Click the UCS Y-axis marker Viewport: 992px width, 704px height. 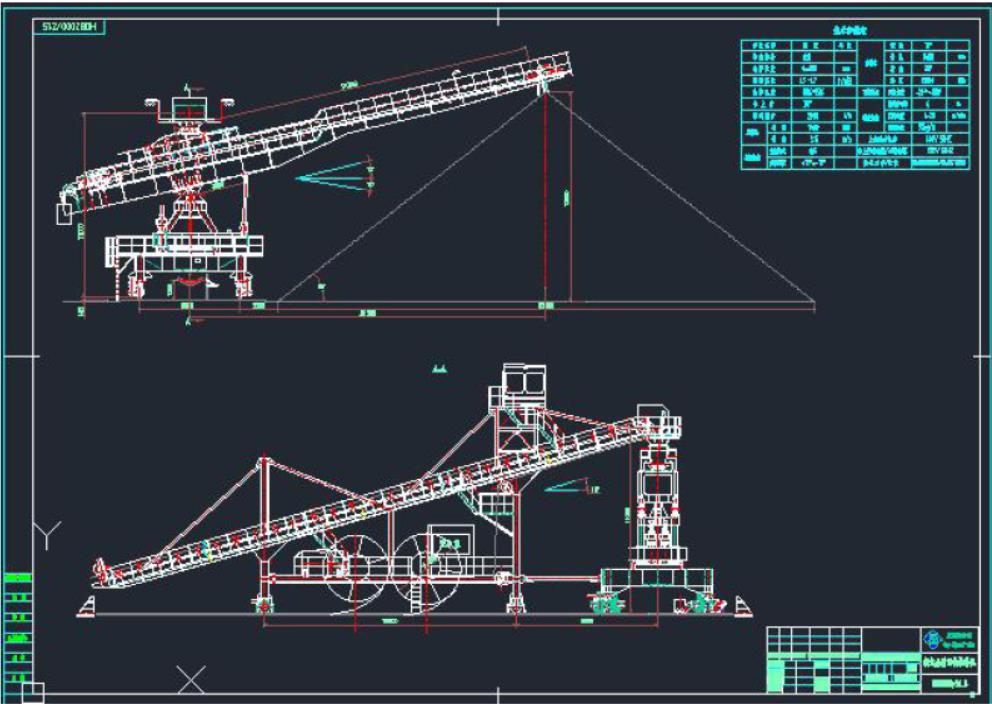click(47, 533)
